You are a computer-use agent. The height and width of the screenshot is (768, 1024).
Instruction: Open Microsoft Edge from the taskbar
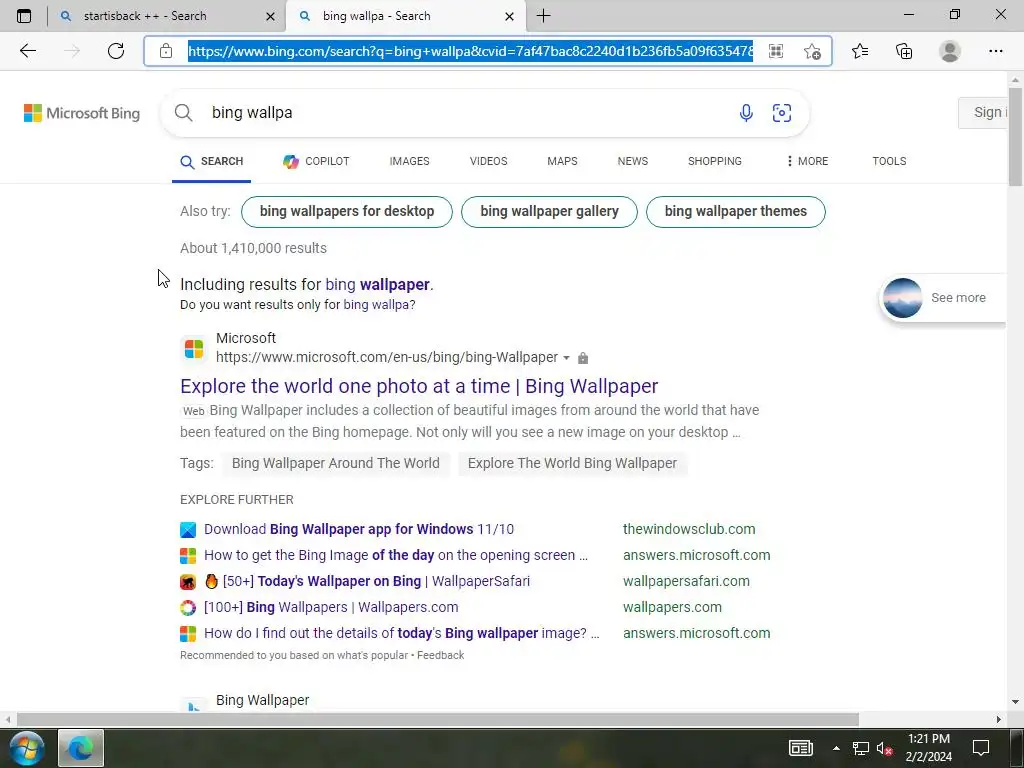tap(81, 748)
